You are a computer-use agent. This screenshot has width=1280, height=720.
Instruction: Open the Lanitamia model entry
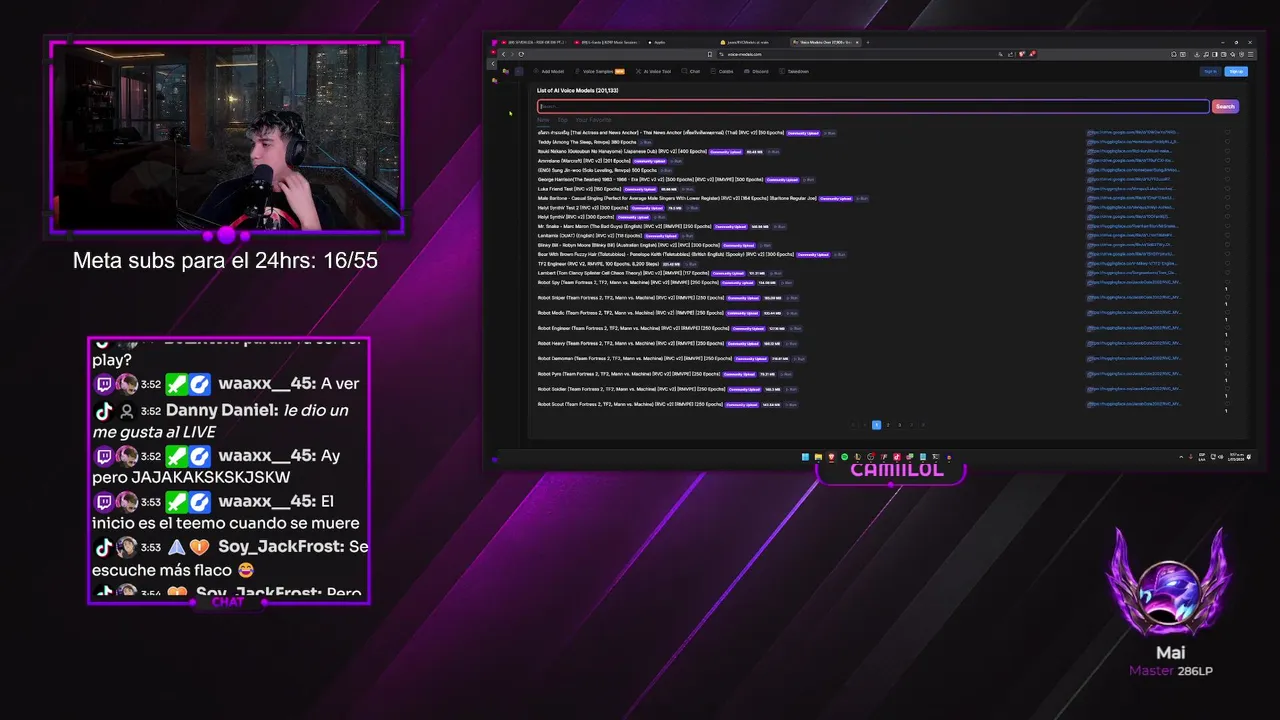(x=590, y=236)
